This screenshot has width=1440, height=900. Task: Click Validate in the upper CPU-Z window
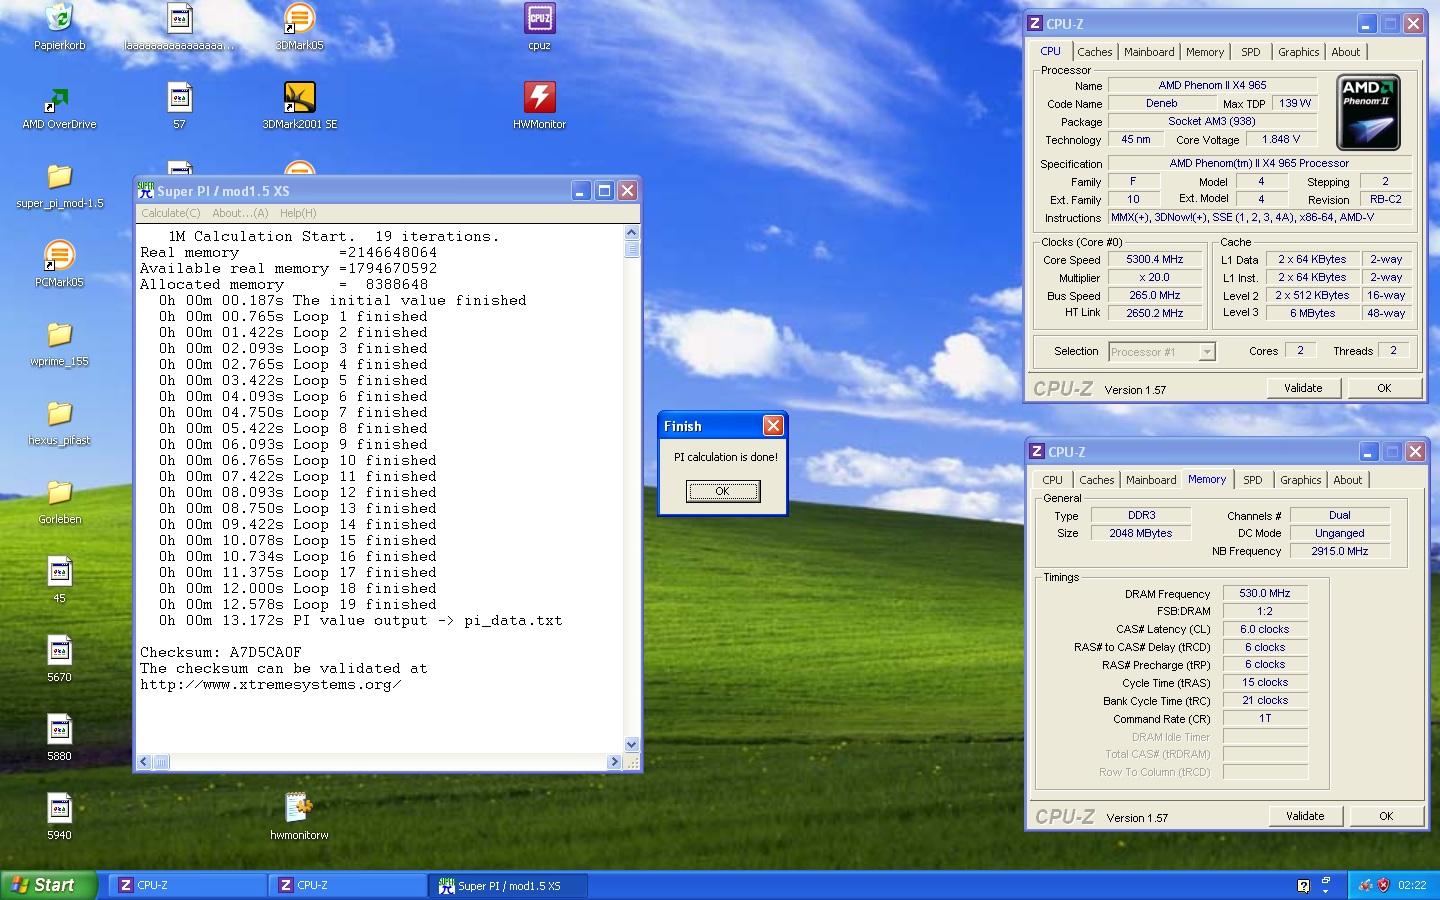click(1303, 388)
